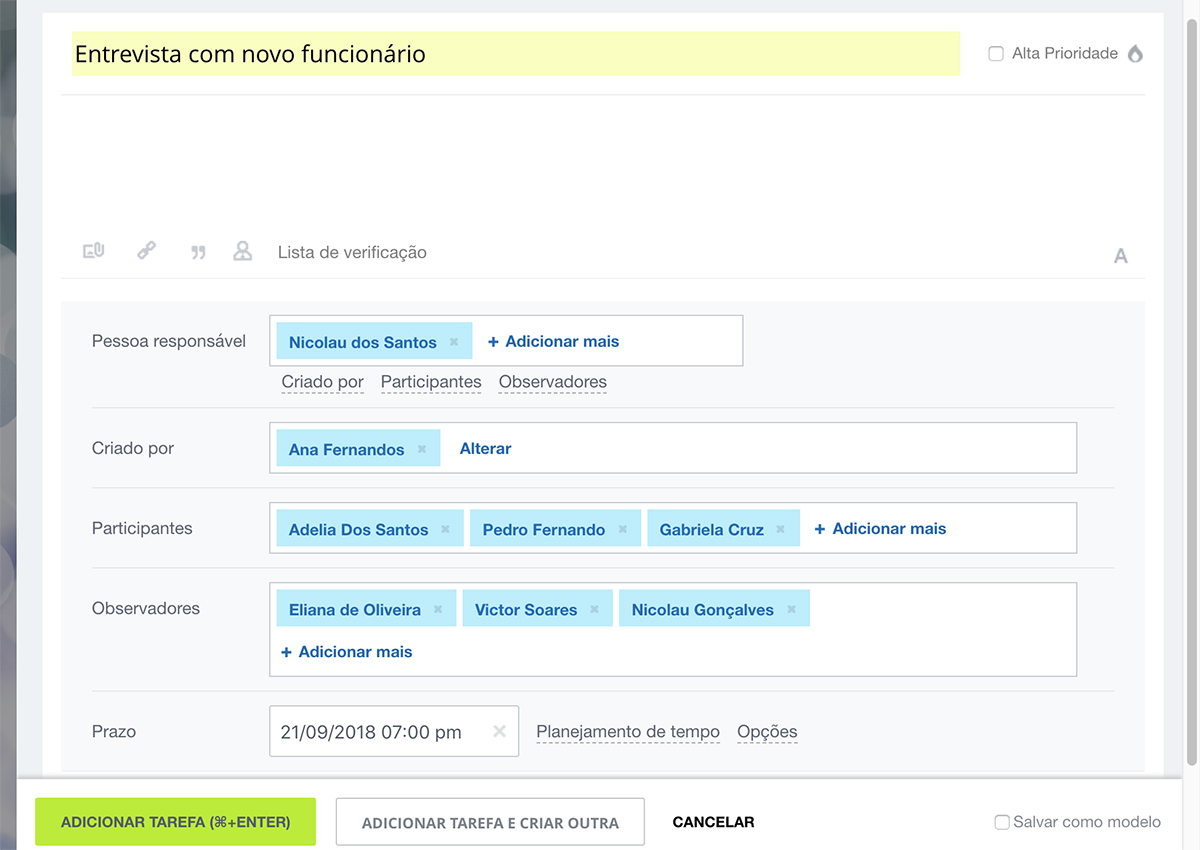
Task: Click the insert link icon
Action: tap(146, 252)
